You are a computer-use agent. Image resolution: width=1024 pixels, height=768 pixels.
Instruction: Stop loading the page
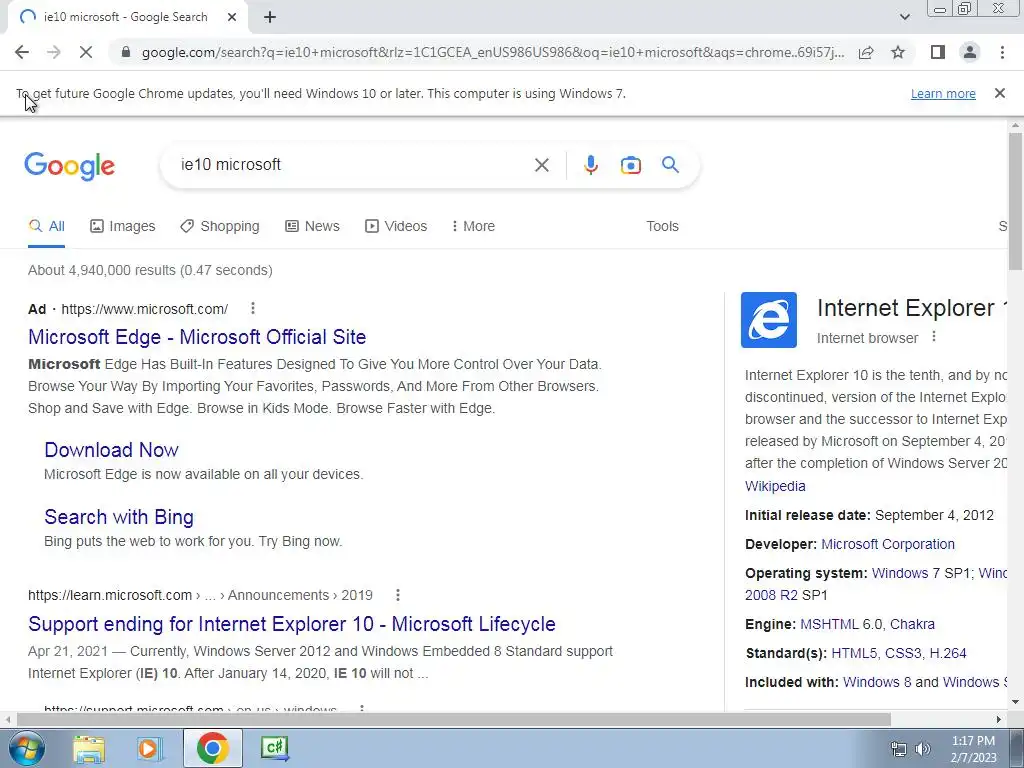coord(86,52)
